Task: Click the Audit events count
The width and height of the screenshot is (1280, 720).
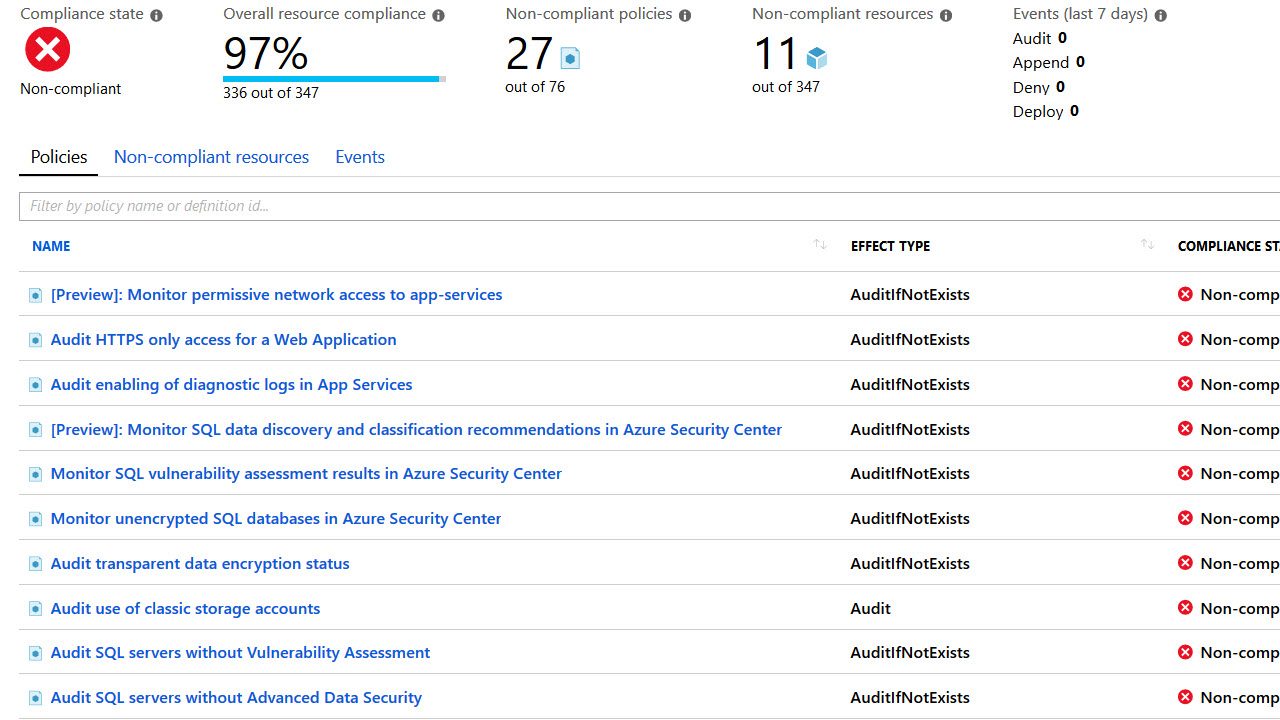Action: 1062,38
